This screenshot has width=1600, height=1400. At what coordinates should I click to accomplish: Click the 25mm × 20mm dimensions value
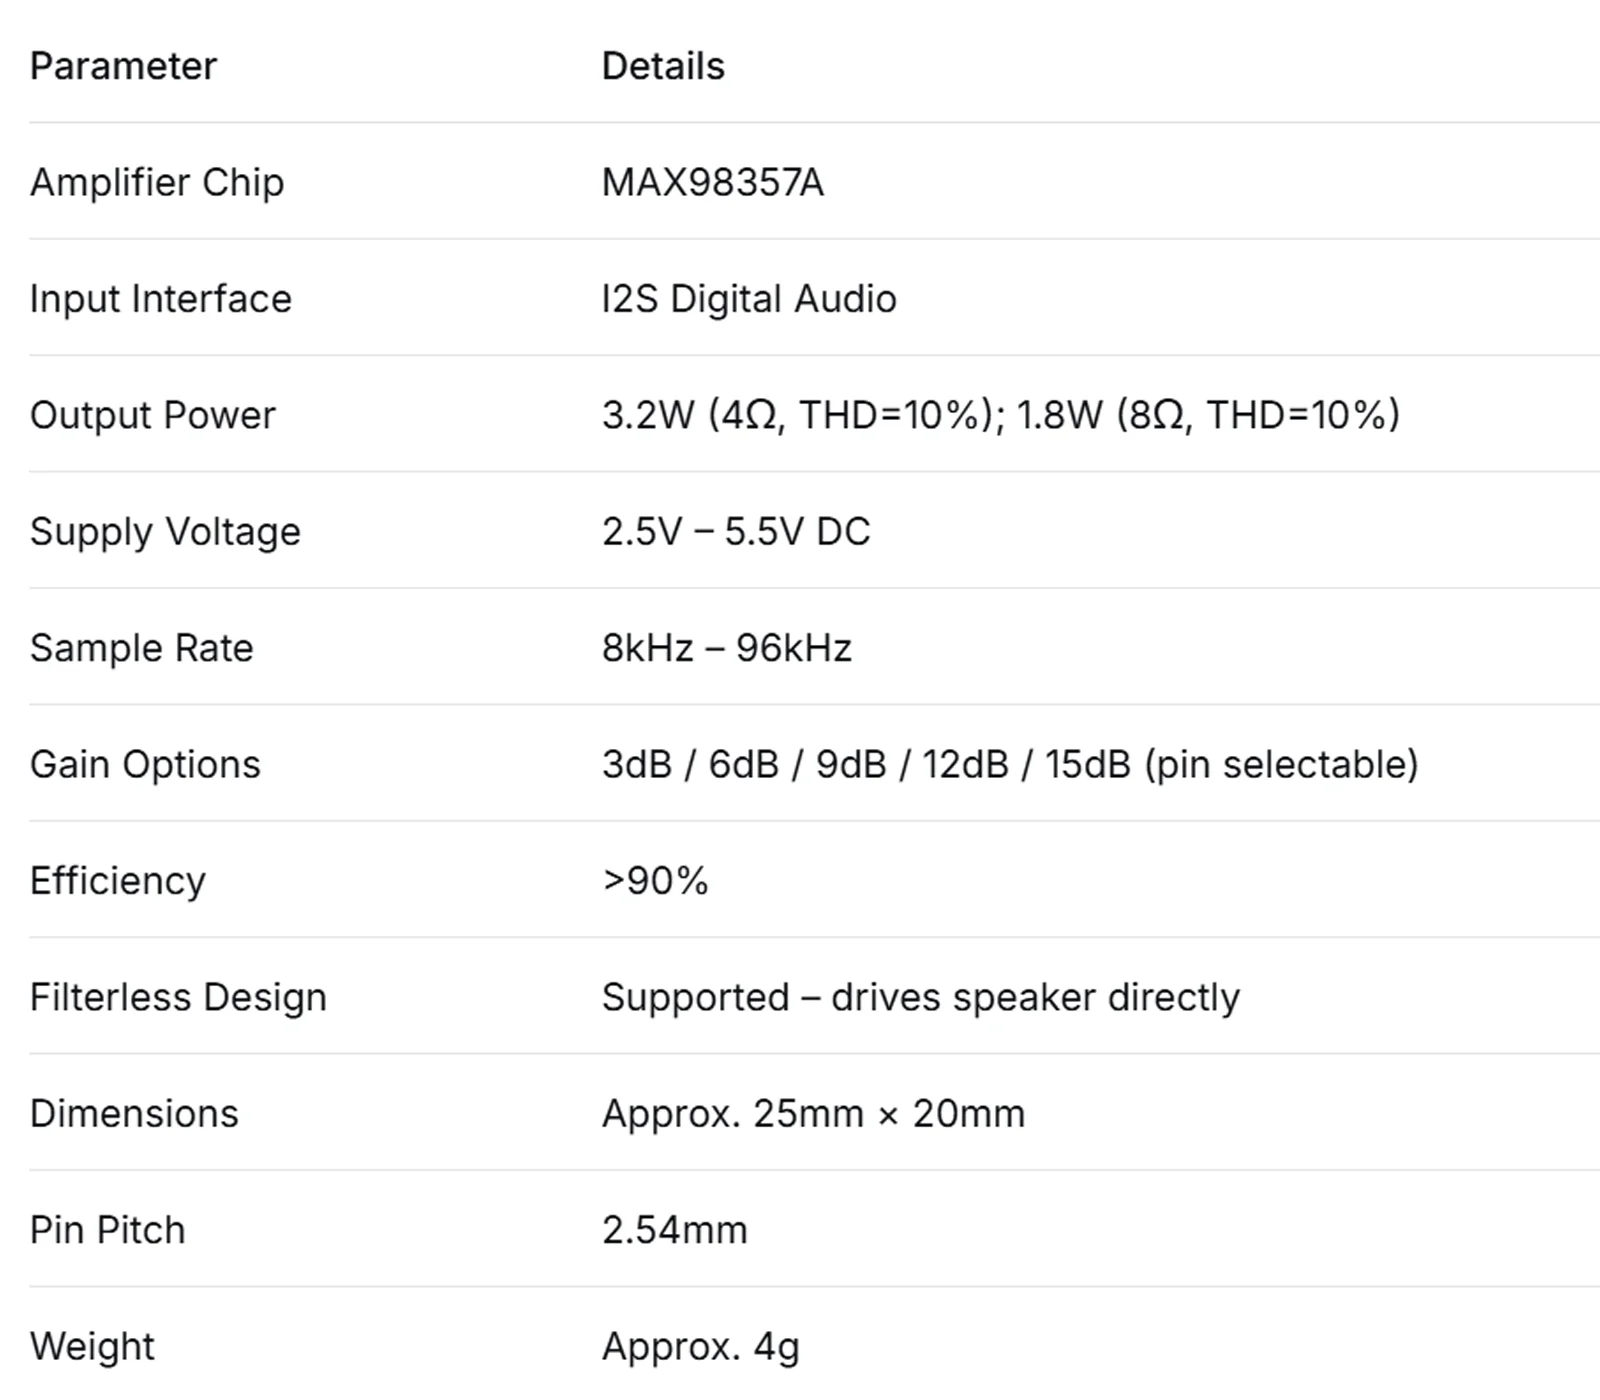pos(889,1113)
